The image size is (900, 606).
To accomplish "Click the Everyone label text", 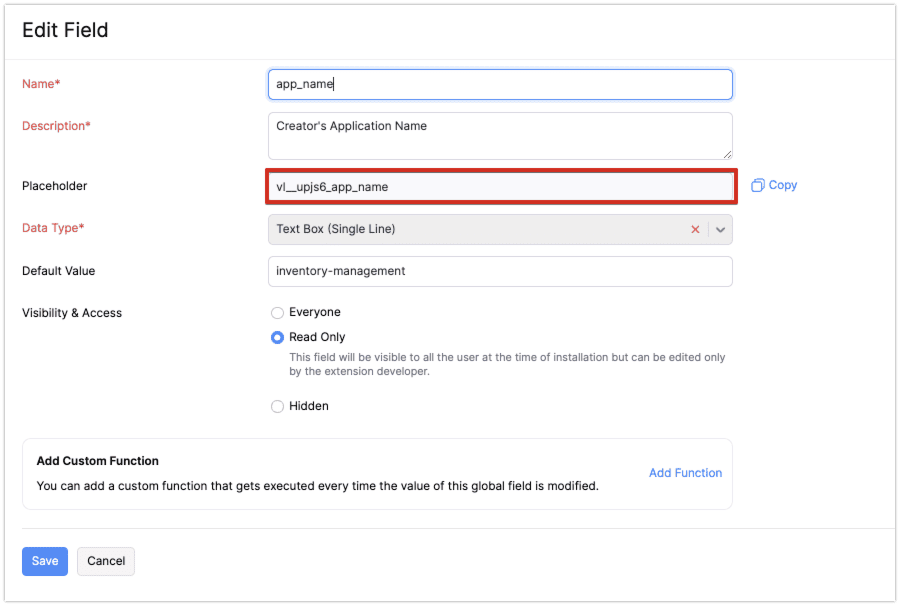I will point(315,312).
